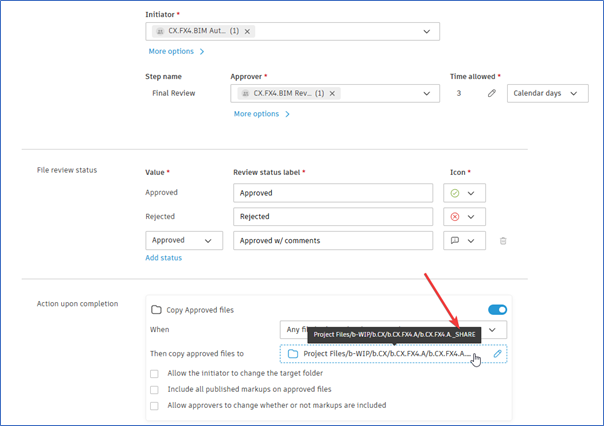Click the folder icon beside Copy Approved files
Screen dimensions: 604x426
click(x=156, y=310)
